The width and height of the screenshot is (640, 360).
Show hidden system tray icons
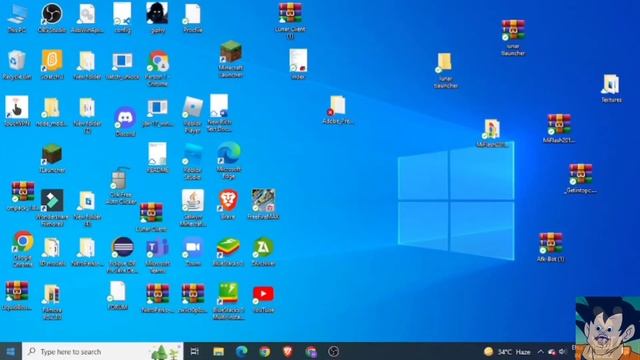(540, 351)
